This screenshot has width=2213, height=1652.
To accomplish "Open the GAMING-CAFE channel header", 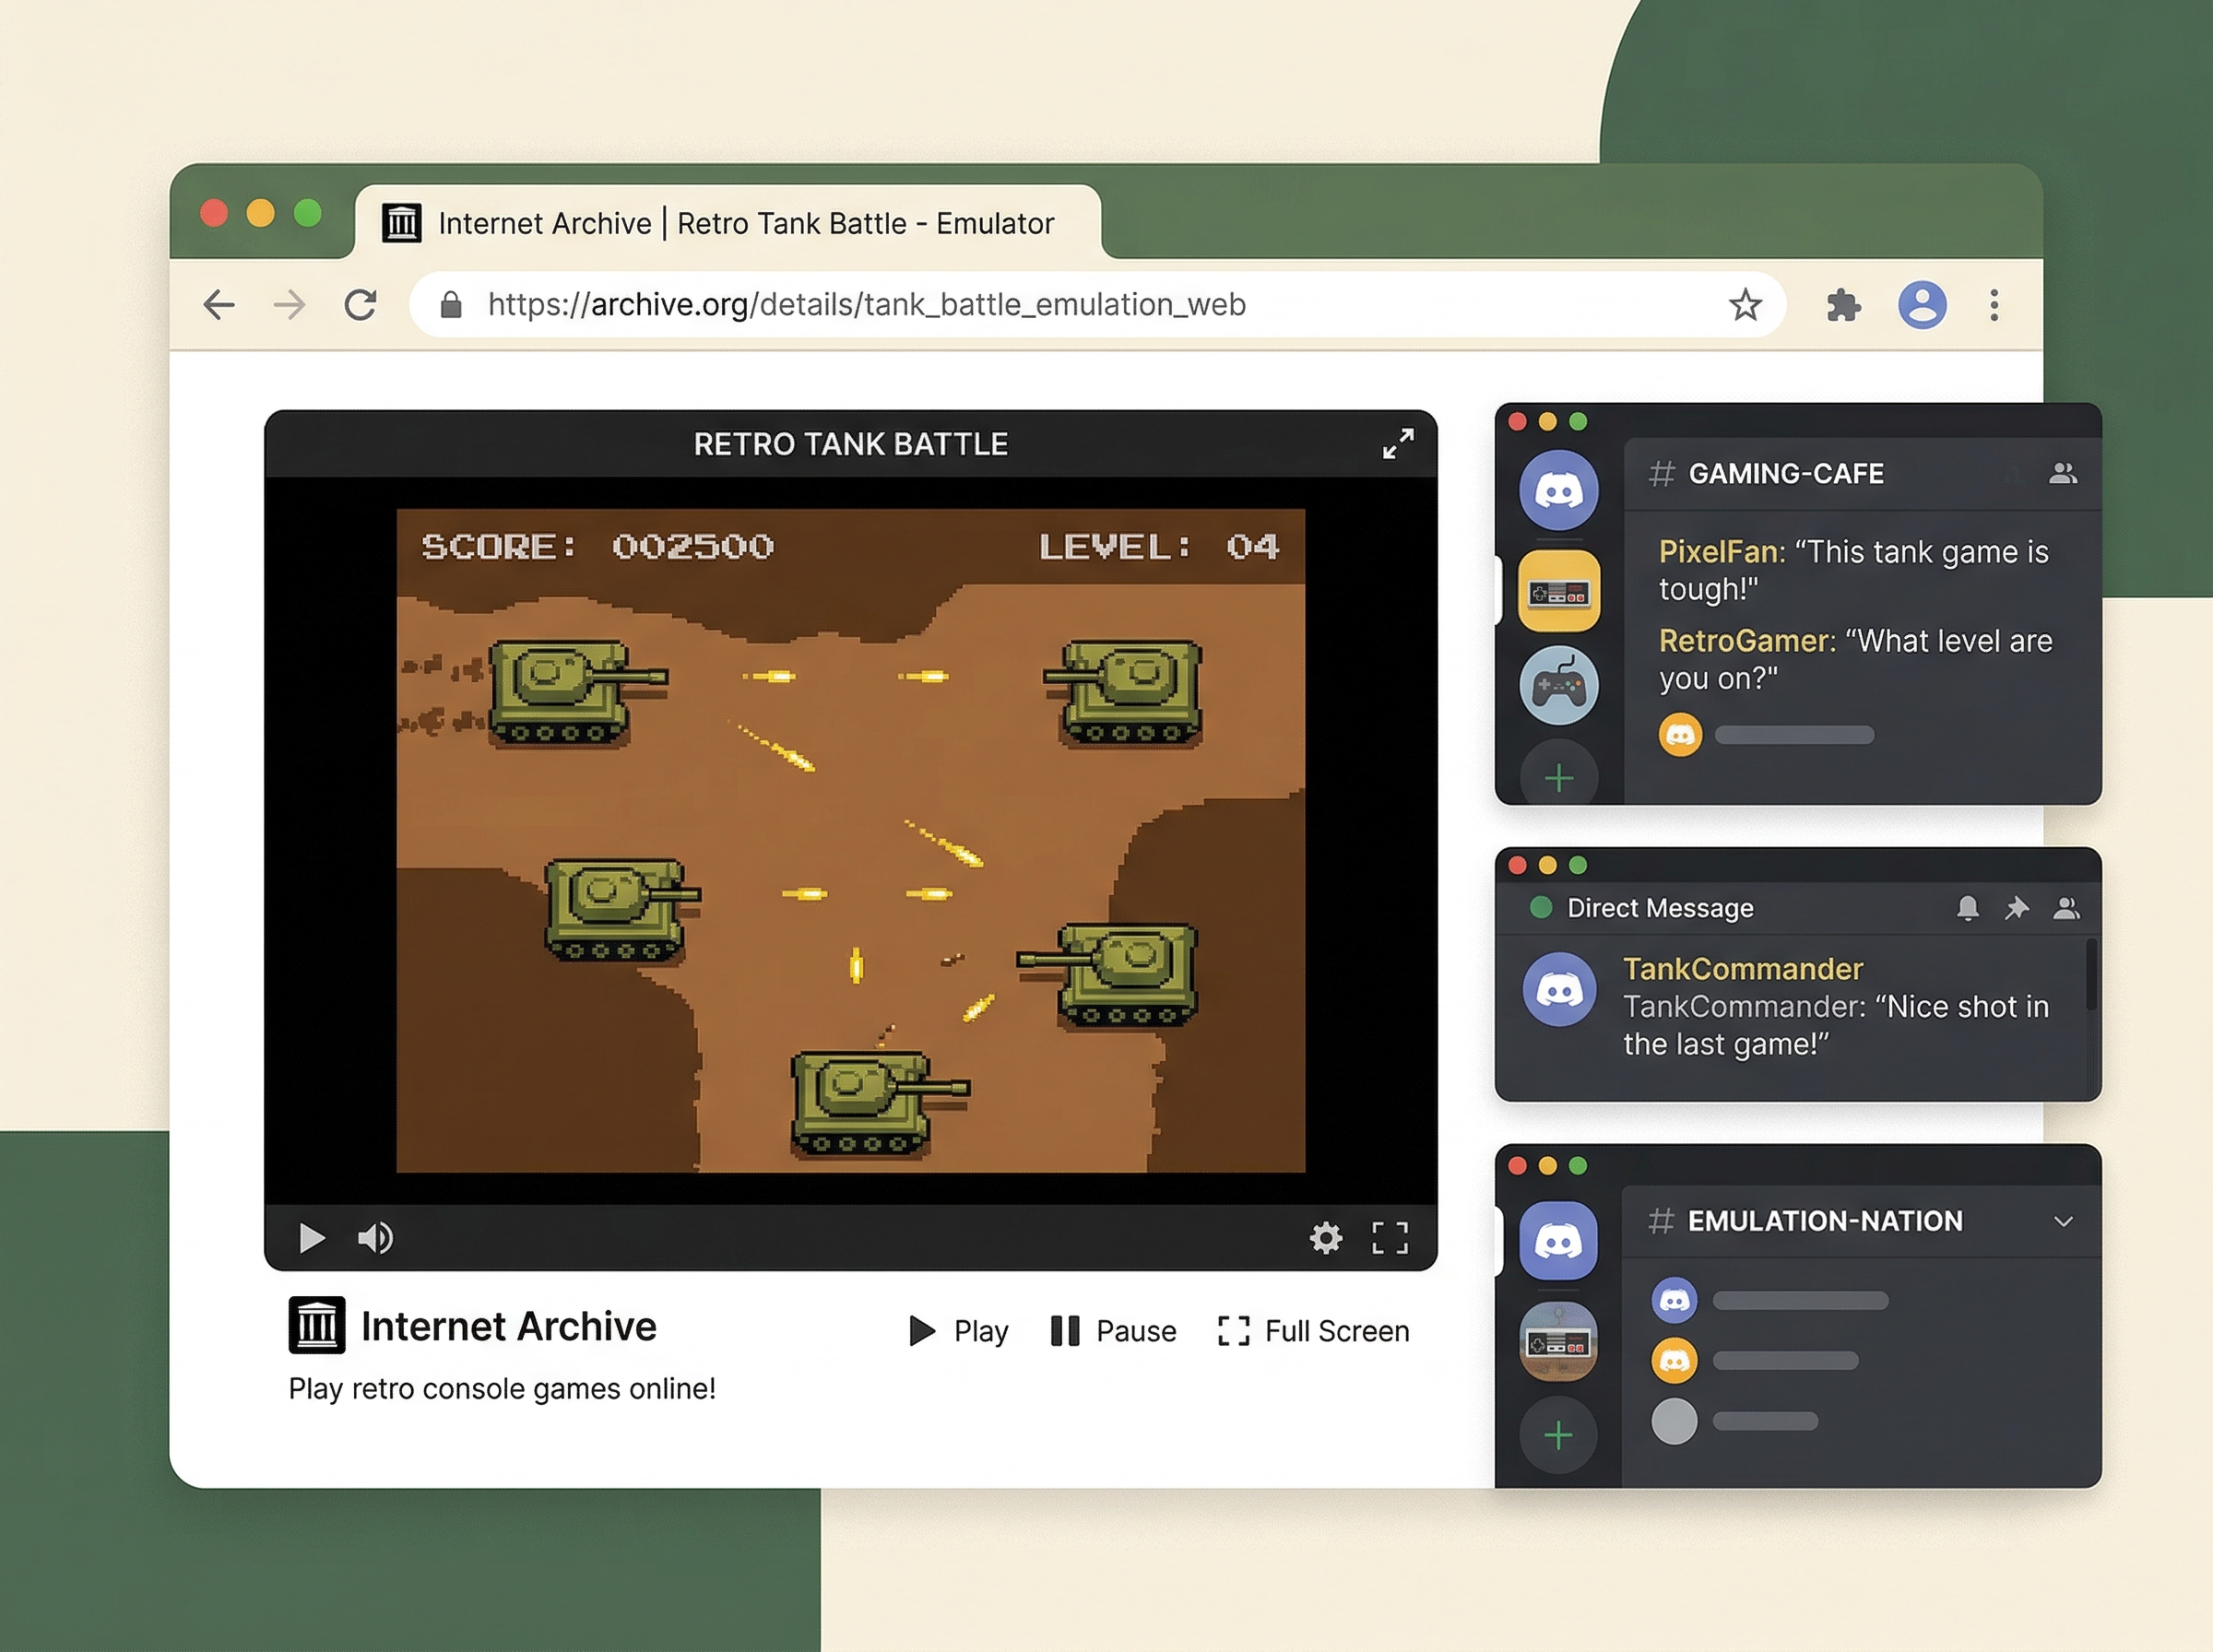I will pyautogui.click(x=1785, y=474).
